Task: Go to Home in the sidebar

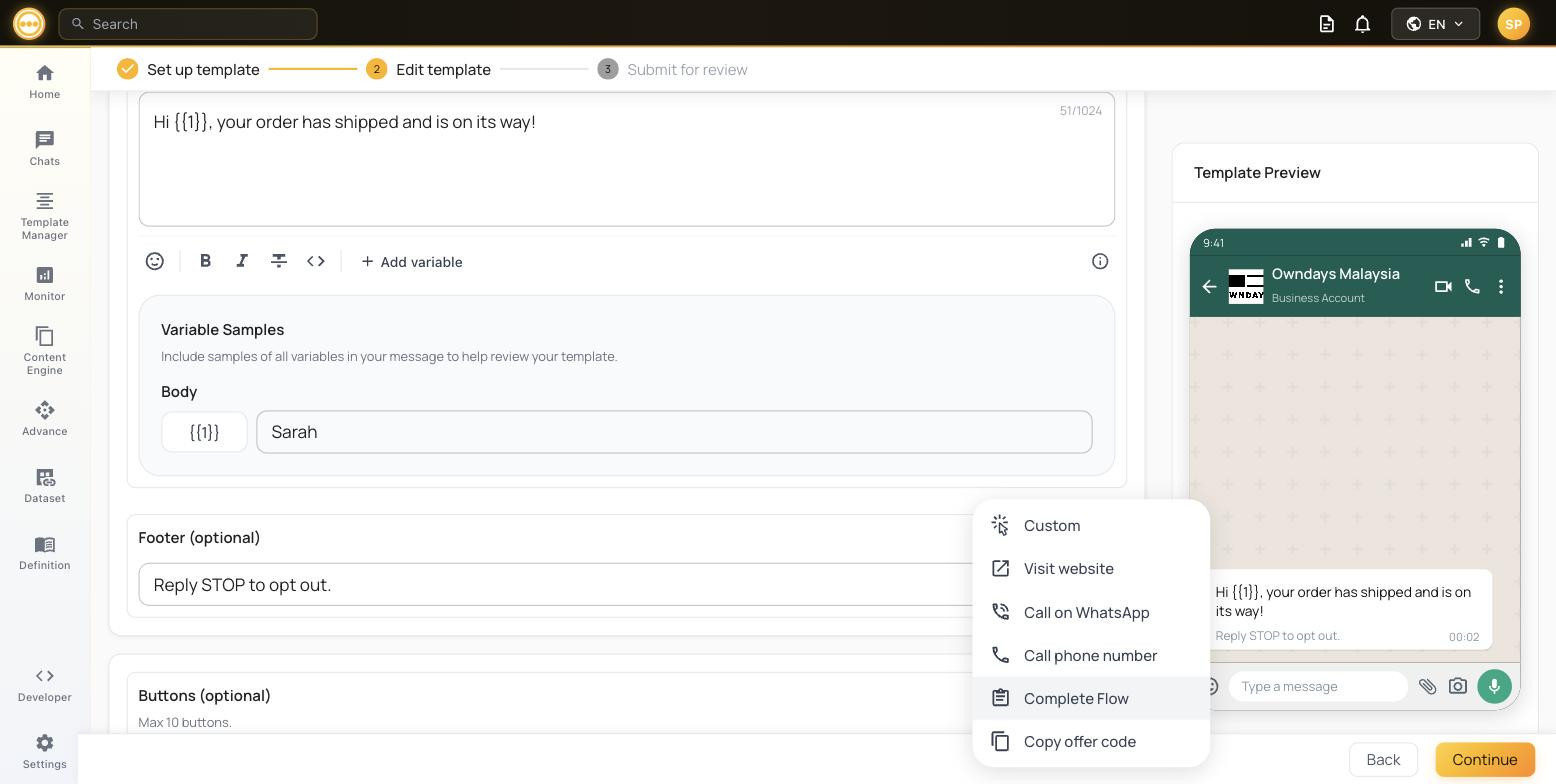Action: tap(44, 82)
